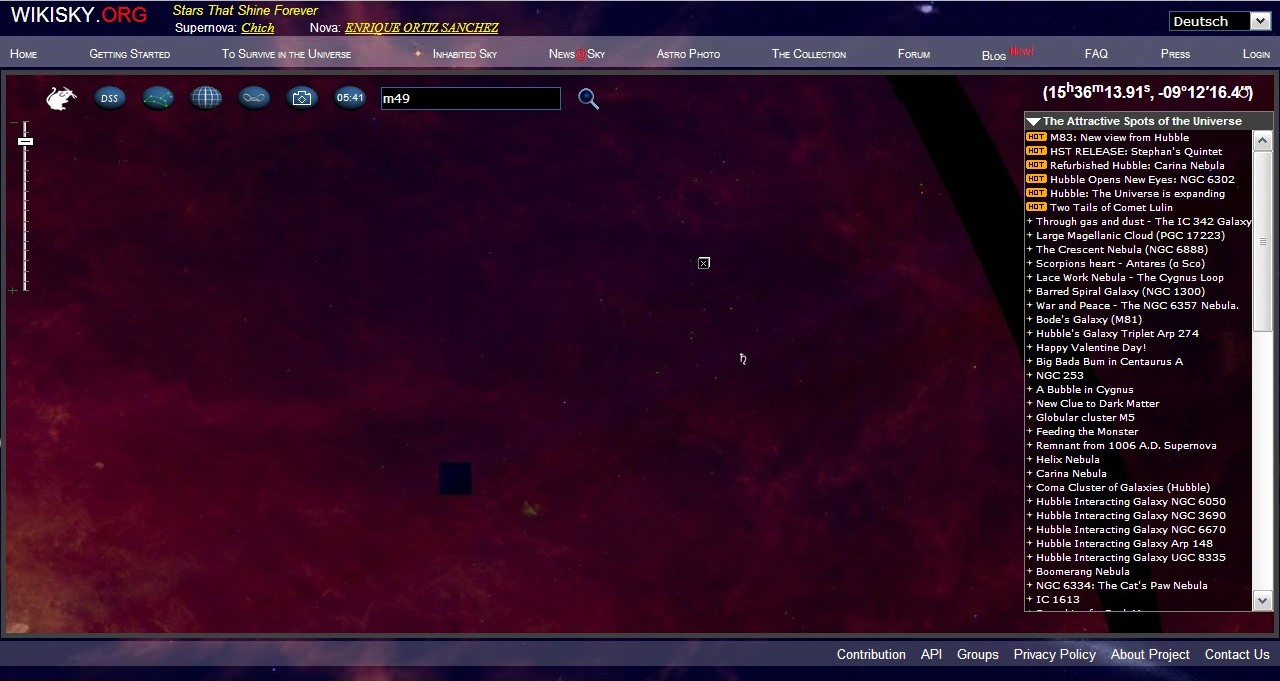Select the Happy Valentine Day! entry
Image resolution: width=1280 pixels, height=681 pixels.
point(1091,348)
